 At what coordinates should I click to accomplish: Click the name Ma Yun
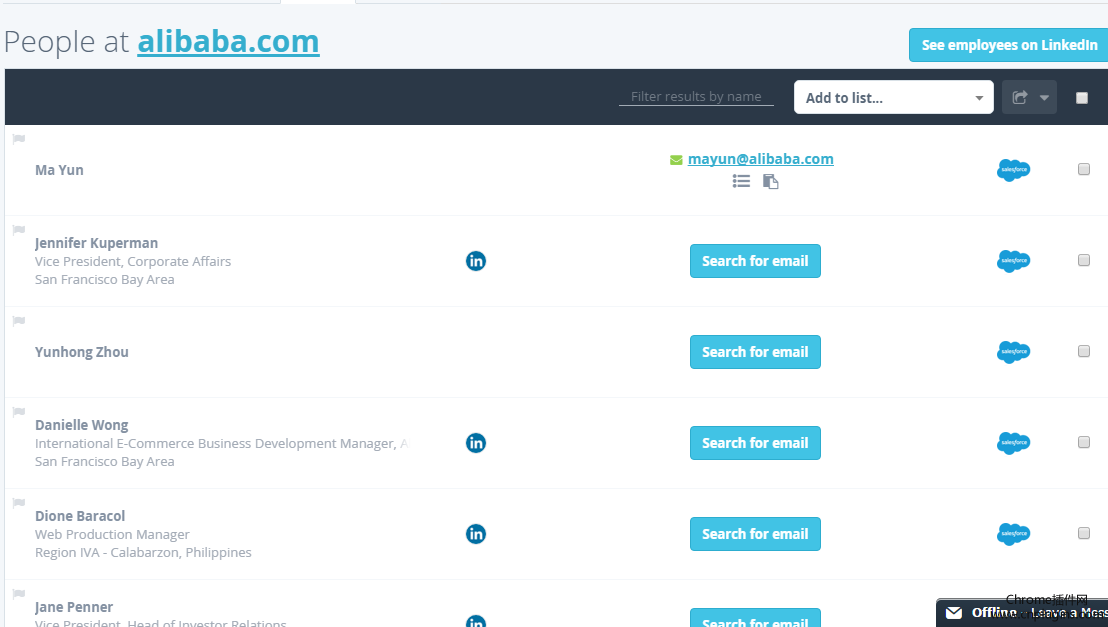pyautogui.click(x=59, y=170)
